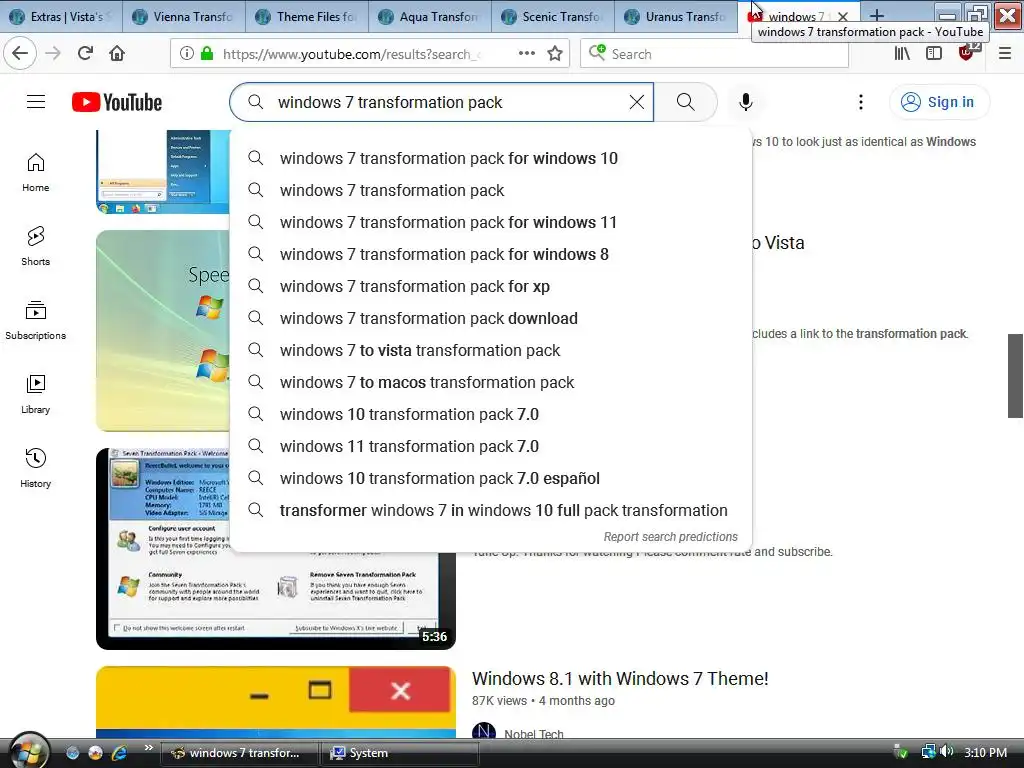Open YouTube settings three-dot menu

(x=861, y=102)
